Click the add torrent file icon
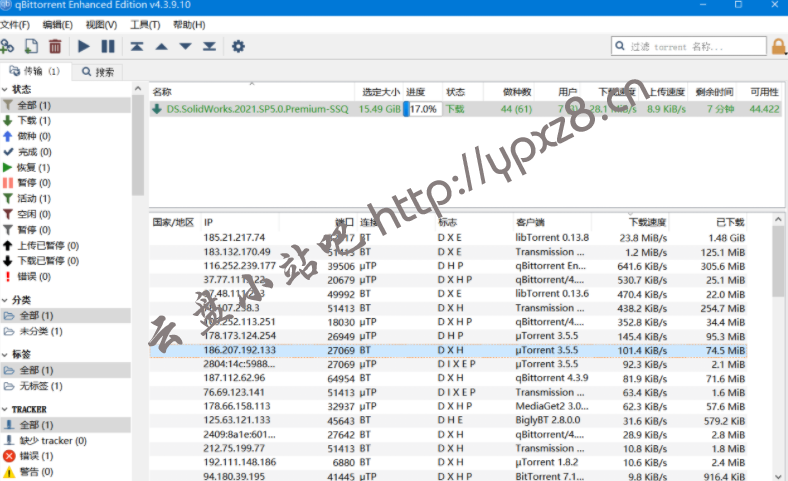The image size is (788, 481). coord(31,46)
